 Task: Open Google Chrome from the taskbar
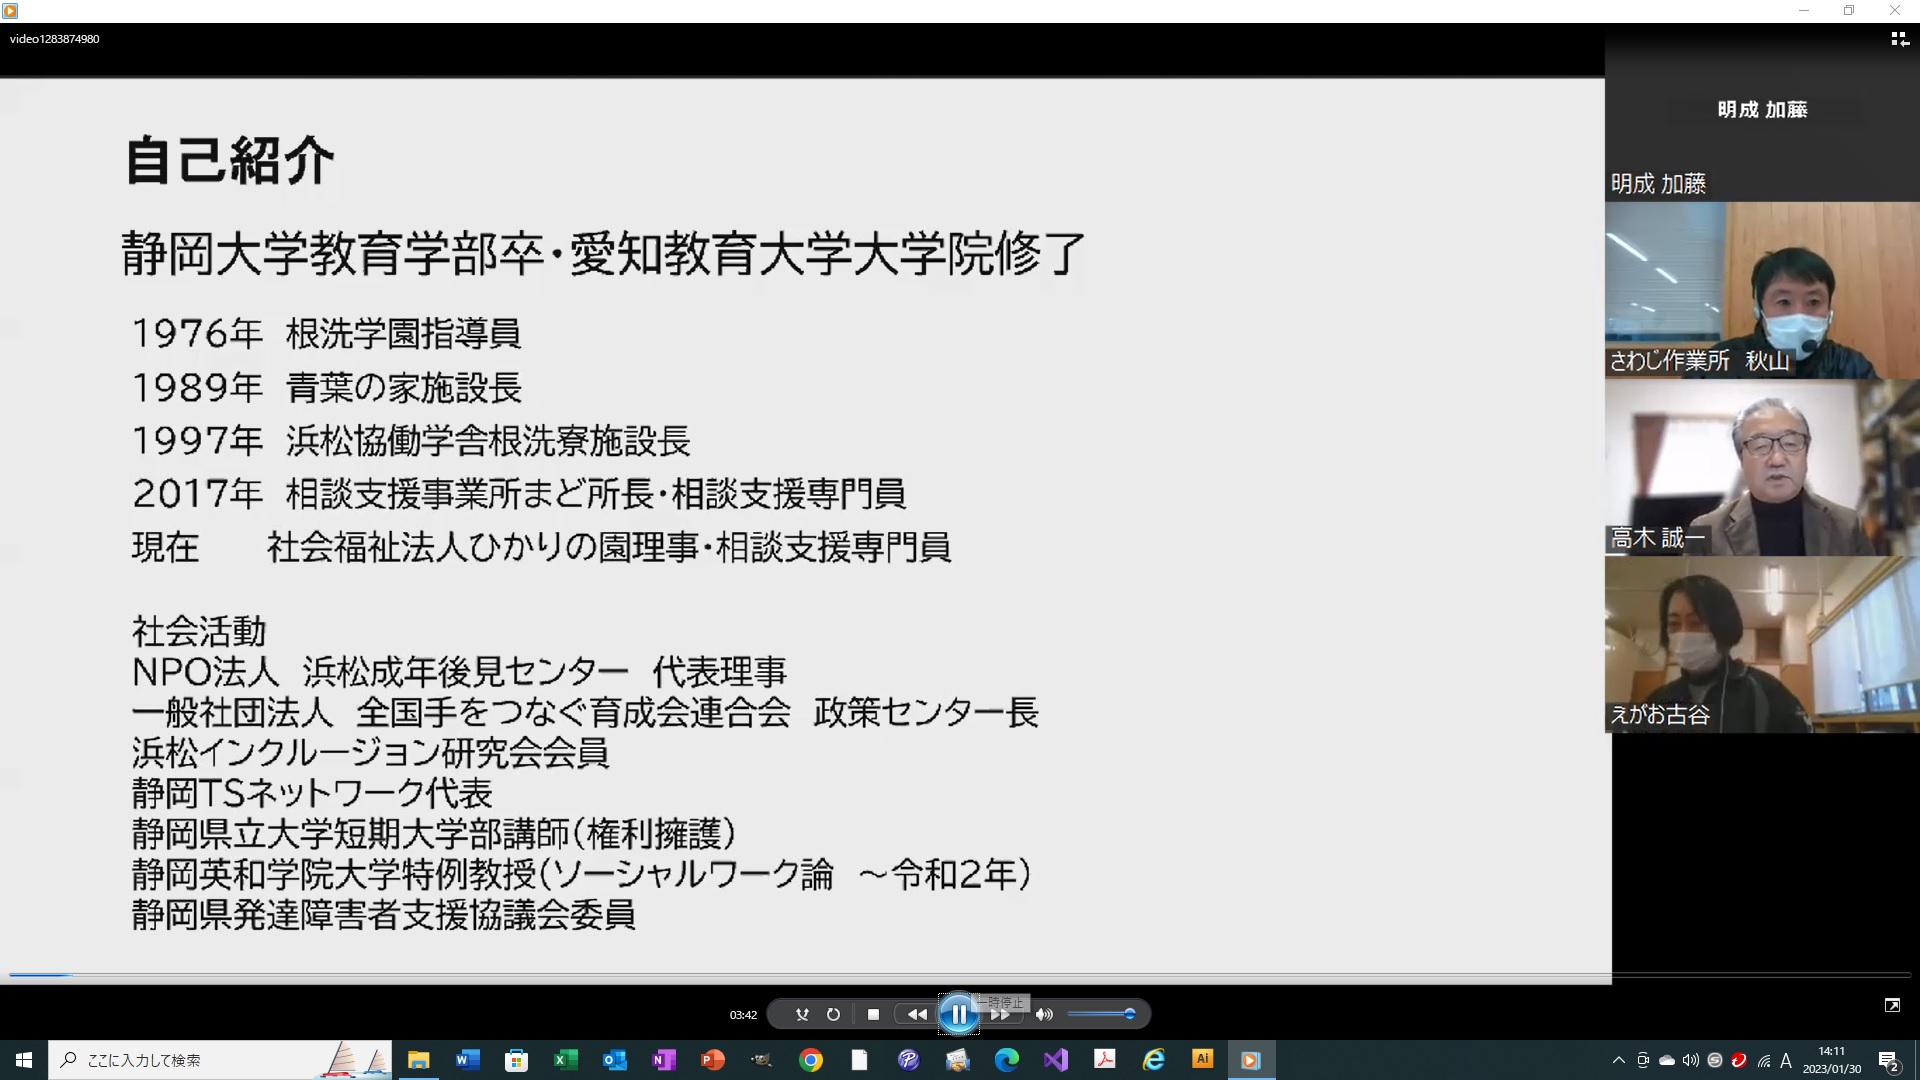tap(811, 1060)
